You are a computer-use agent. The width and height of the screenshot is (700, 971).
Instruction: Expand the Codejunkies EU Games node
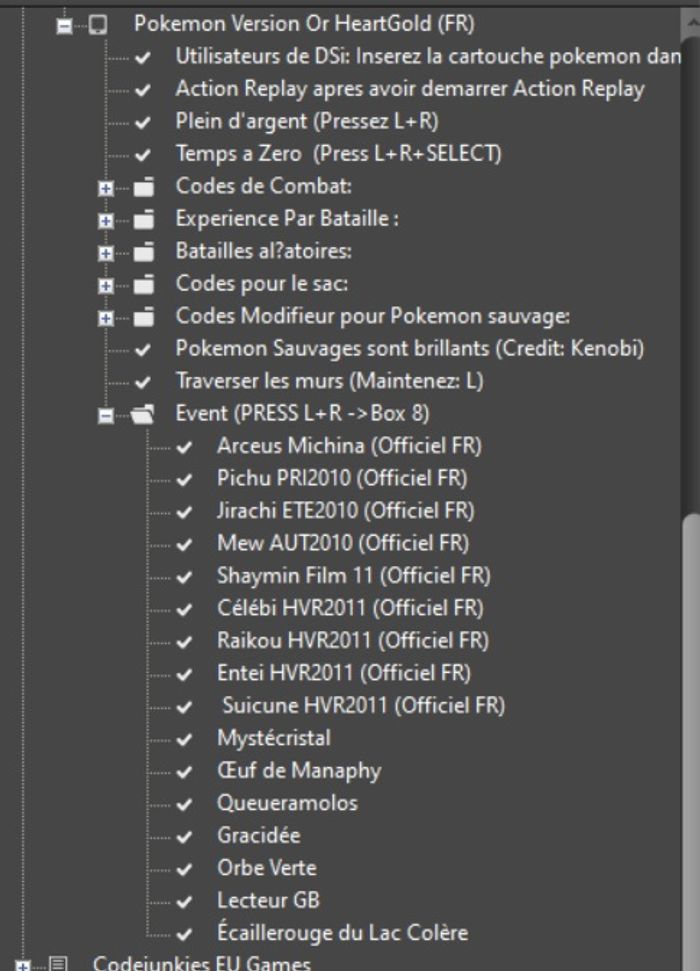23,965
